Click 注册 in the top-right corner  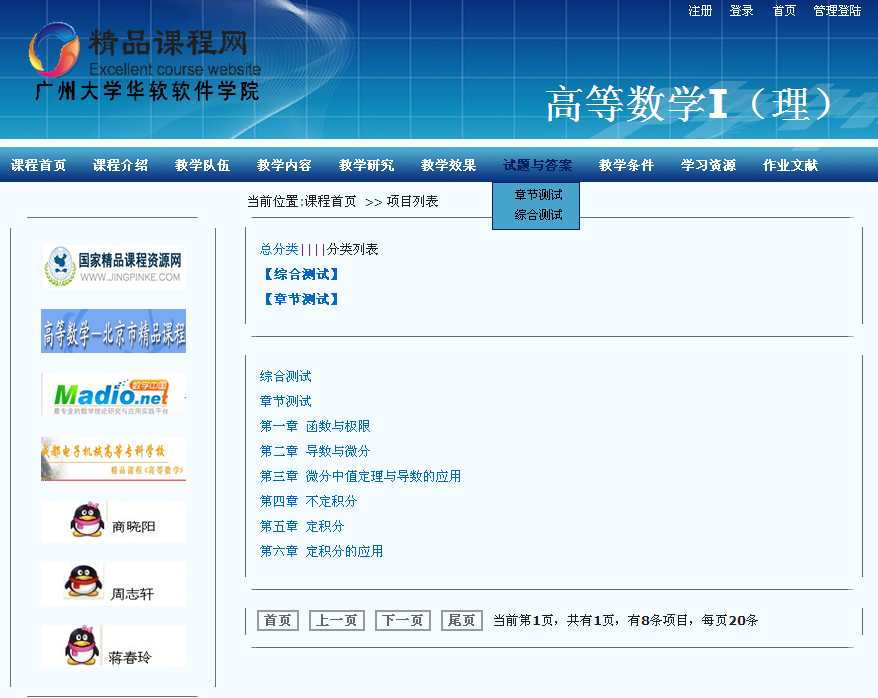point(700,11)
